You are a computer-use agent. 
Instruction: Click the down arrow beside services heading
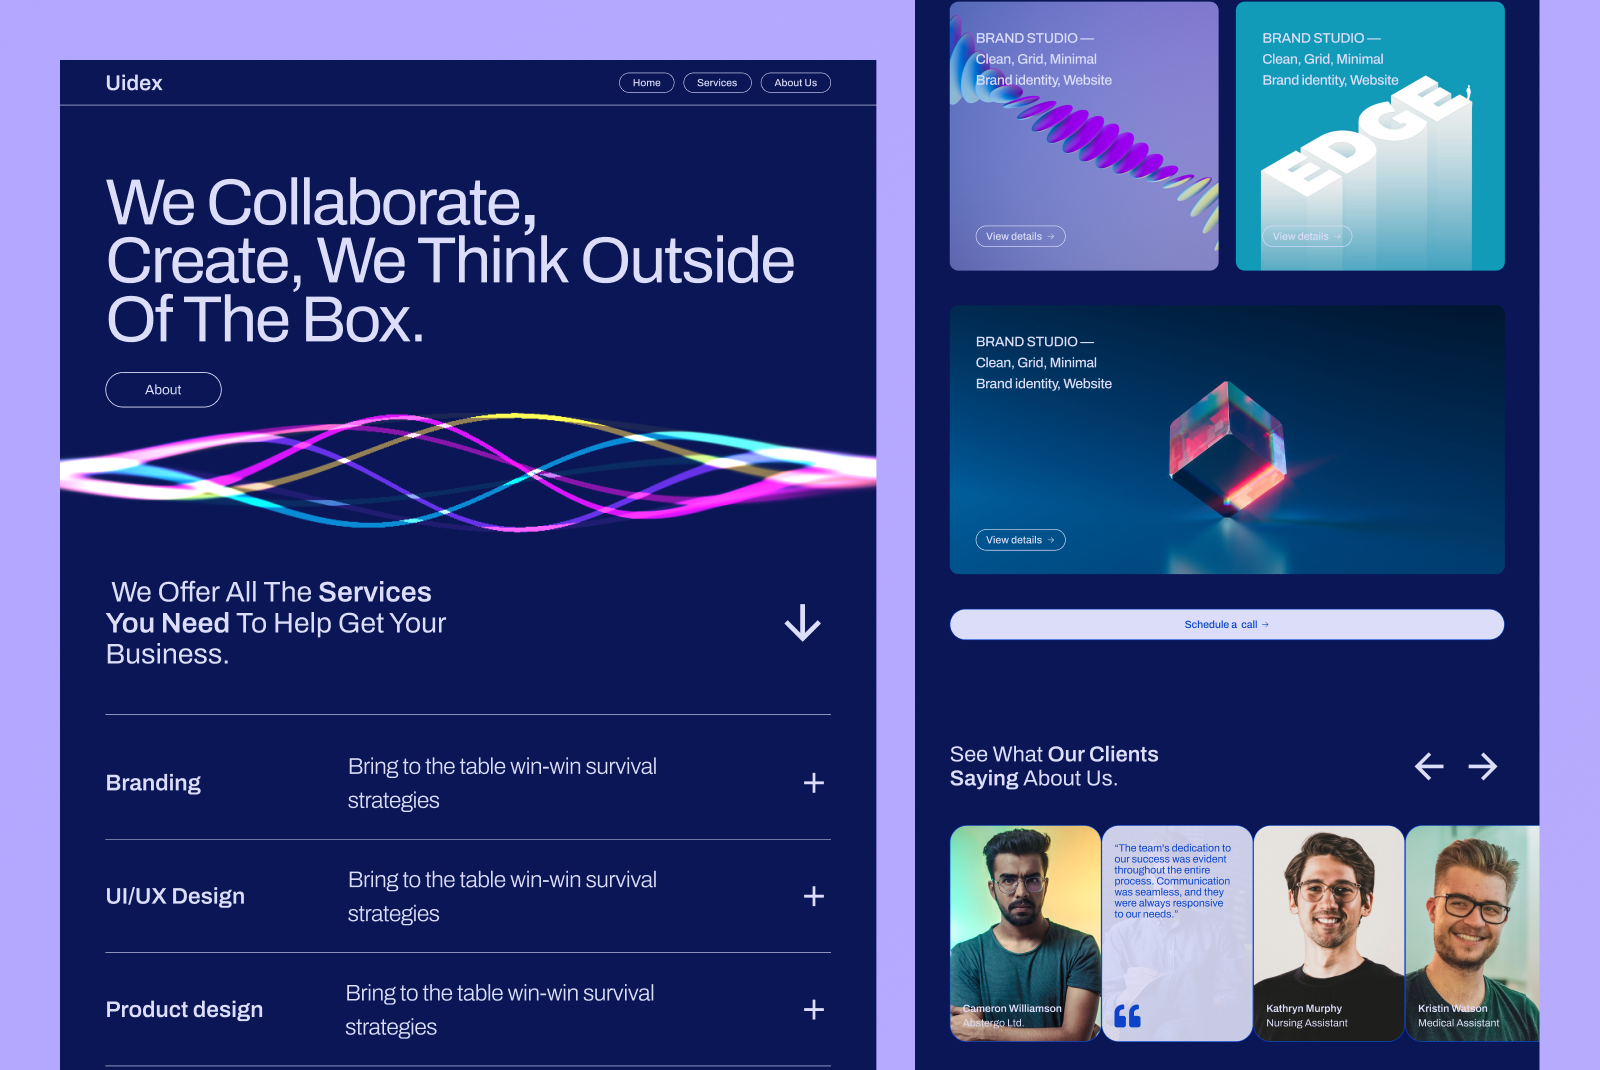click(802, 623)
